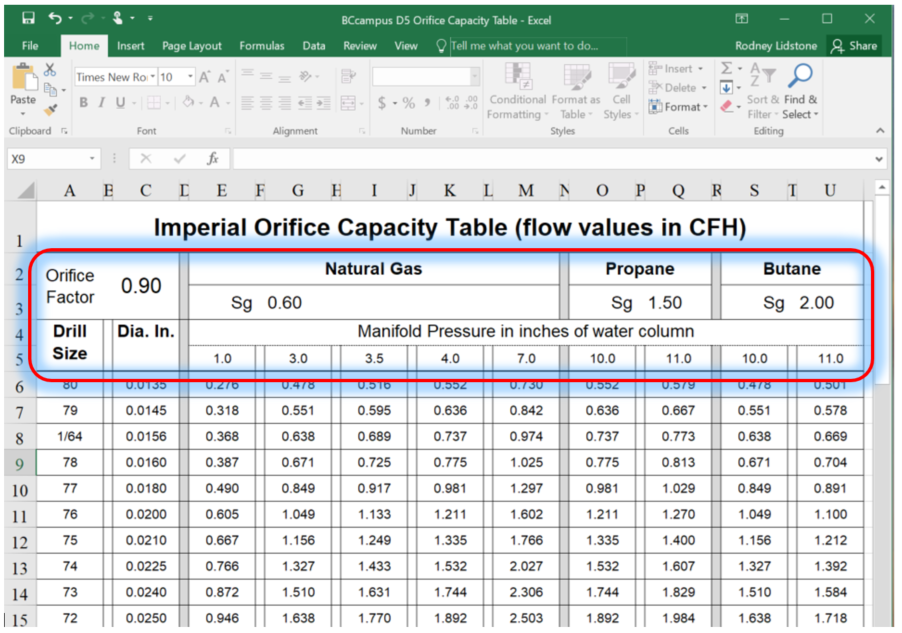Expand the font size dropdown
902x633 pixels.
point(190,77)
